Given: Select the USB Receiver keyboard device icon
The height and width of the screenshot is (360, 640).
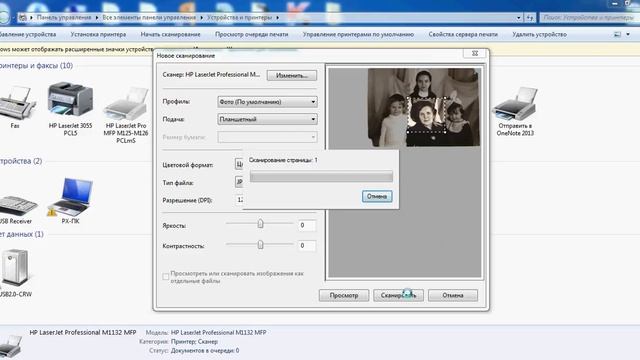Looking at the screenshot, I should pos(17,205).
